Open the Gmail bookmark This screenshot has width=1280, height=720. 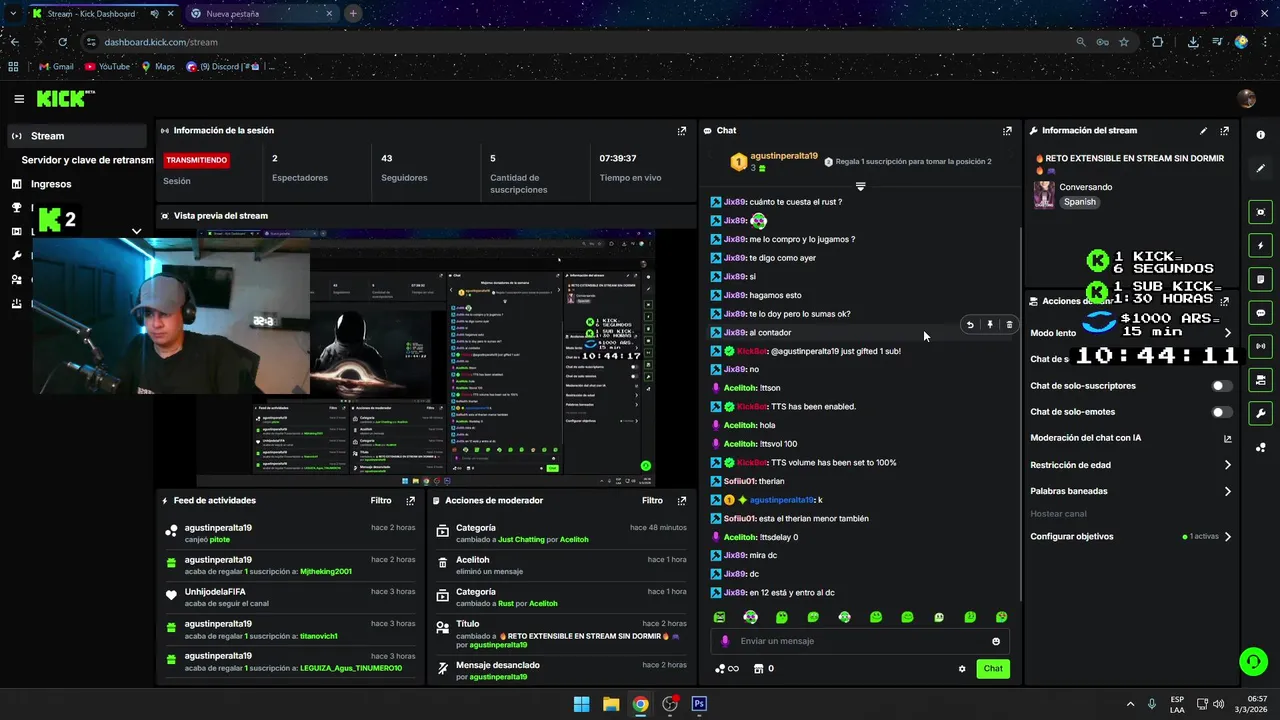[x=56, y=67]
